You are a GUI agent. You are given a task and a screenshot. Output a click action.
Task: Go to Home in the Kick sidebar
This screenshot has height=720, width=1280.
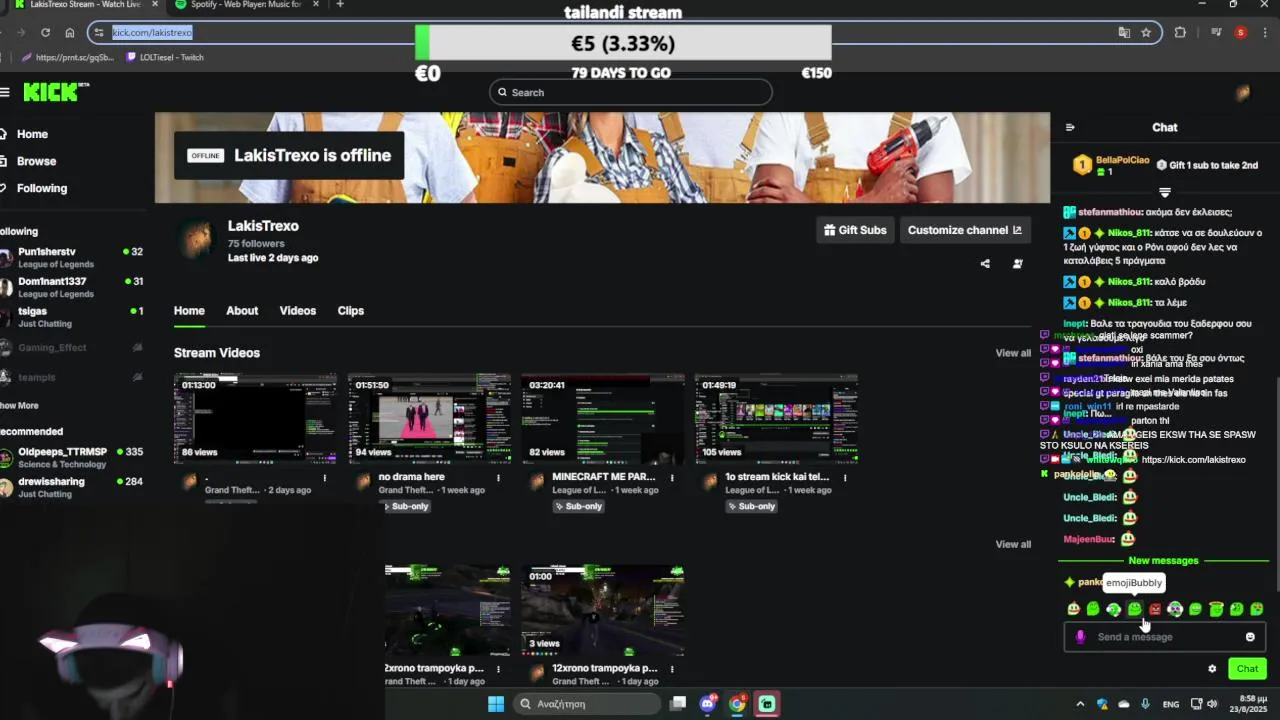(x=25, y=134)
